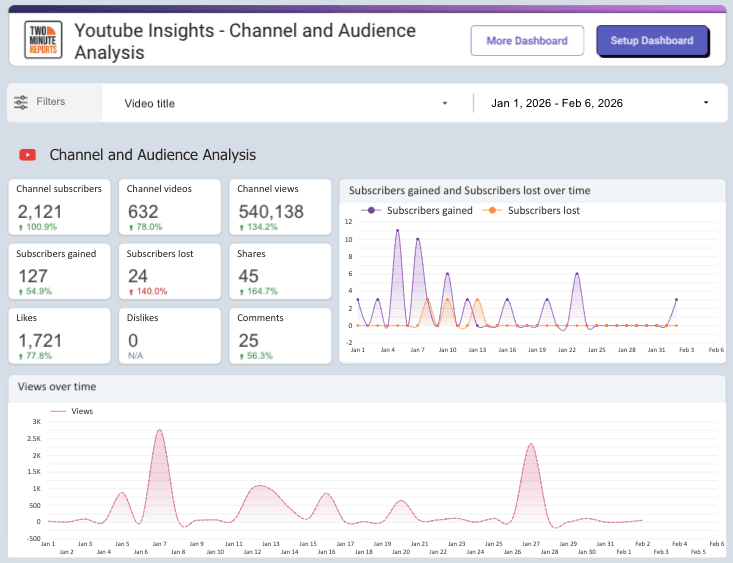Click the Video title dropdown arrow
The height and width of the screenshot is (563, 733).
pos(445,103)
